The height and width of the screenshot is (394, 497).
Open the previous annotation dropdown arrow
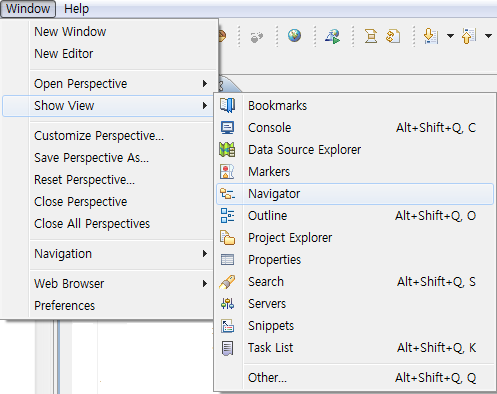point(488,36)
